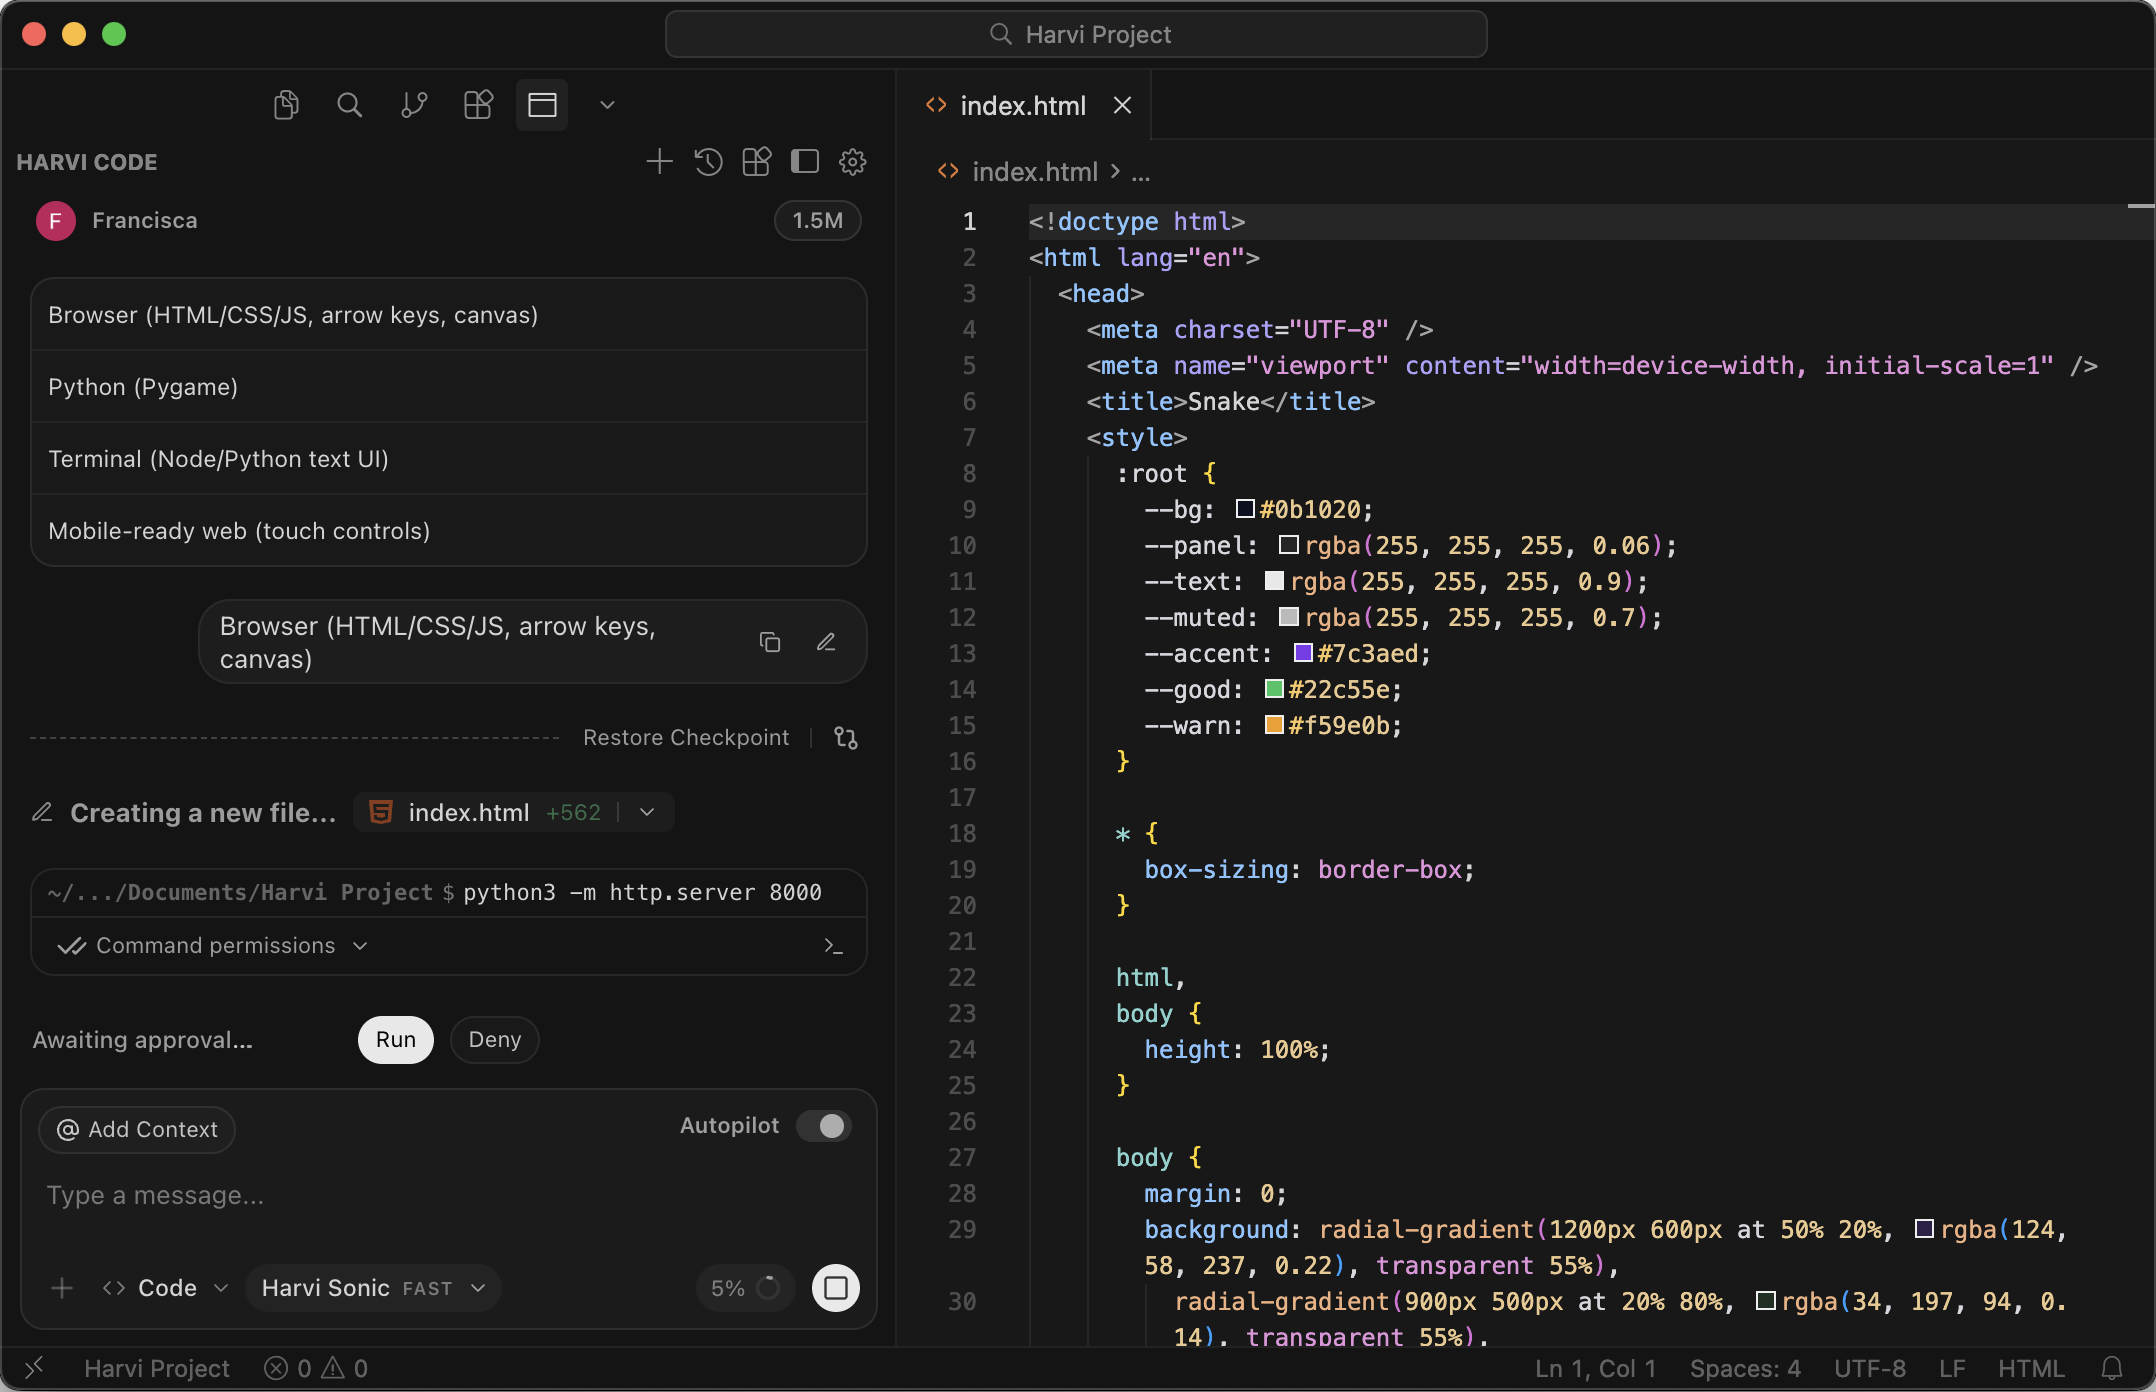2156x1392 pixels.
Task: Run the python3 http.server command
Action: pos(396,1040)
